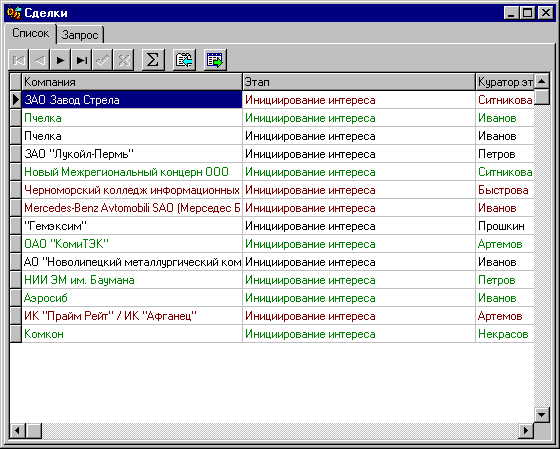Click the Куратор column header
The image size is (560, 449).
(505, 82)
